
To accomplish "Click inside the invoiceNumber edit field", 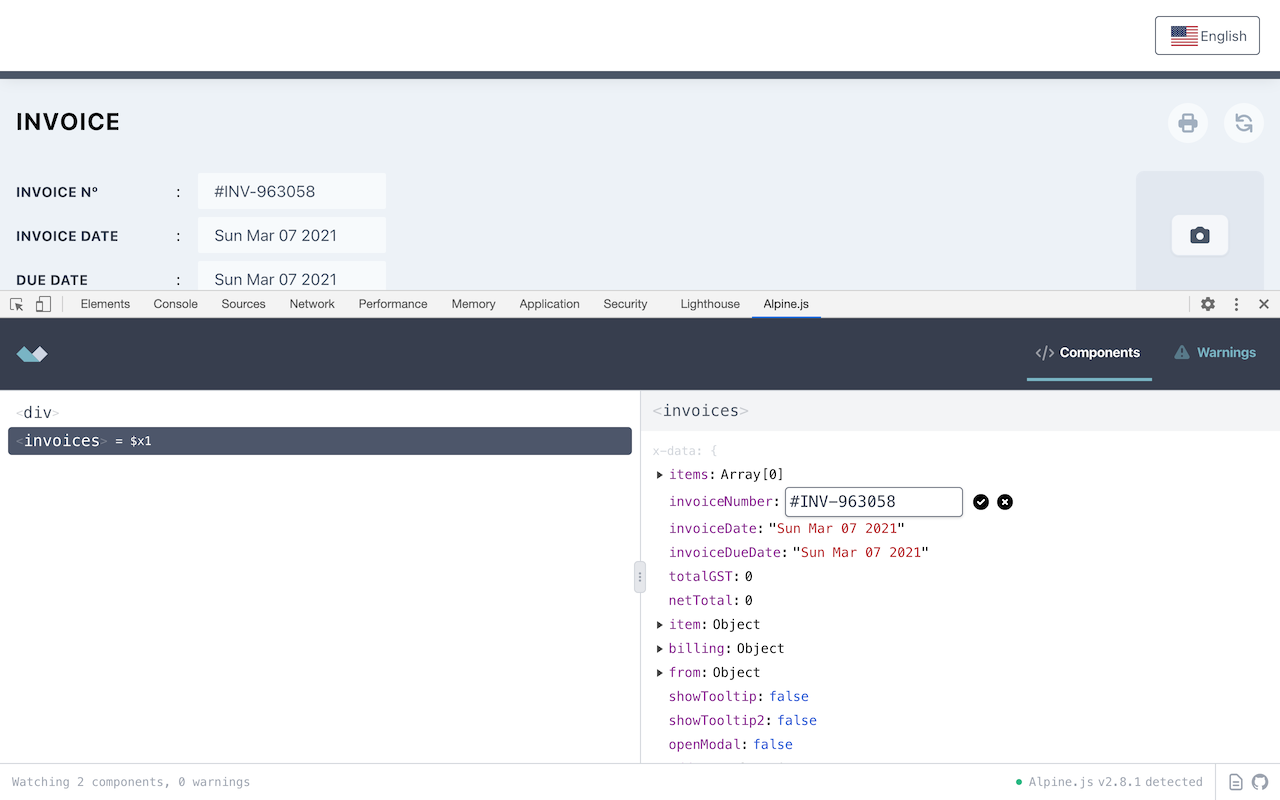I will [873, 501].
